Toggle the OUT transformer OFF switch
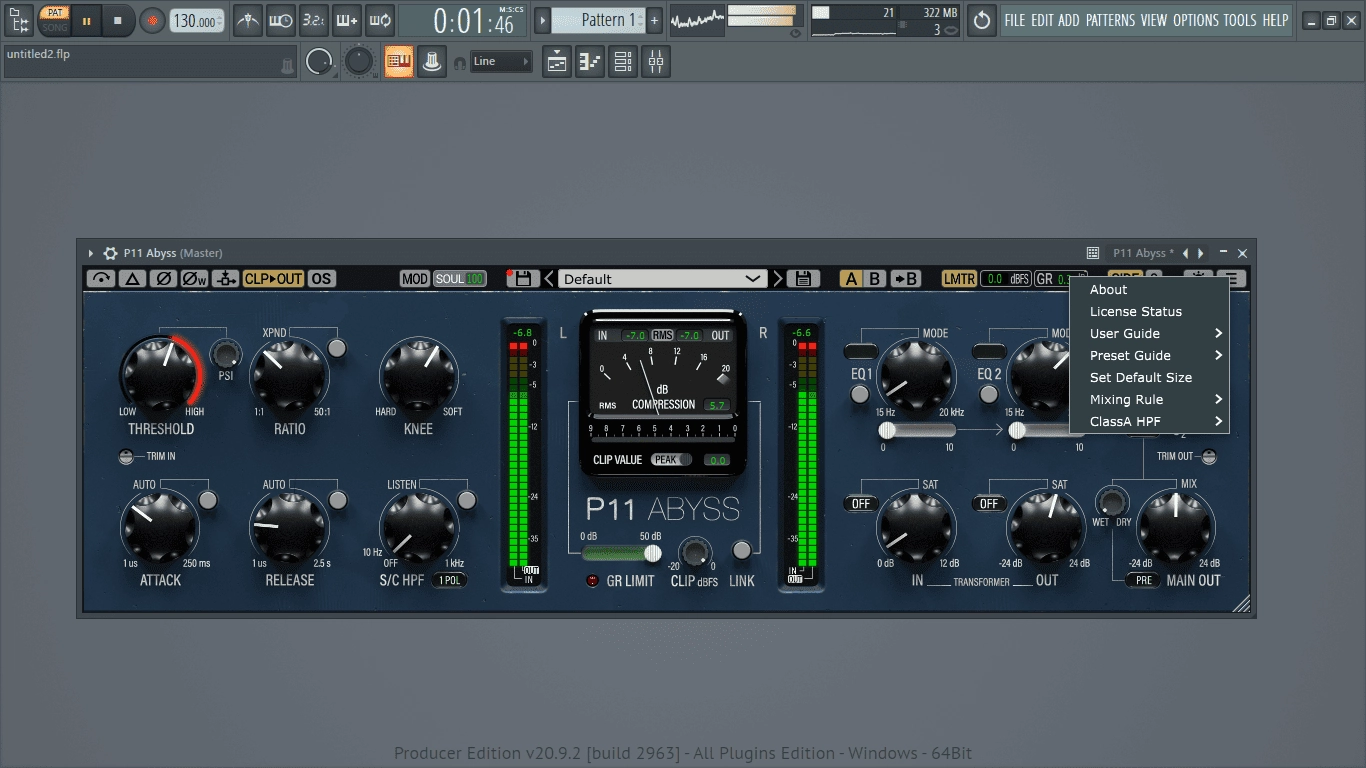This screenshot has height=768, width=1366. coord(989,504)
